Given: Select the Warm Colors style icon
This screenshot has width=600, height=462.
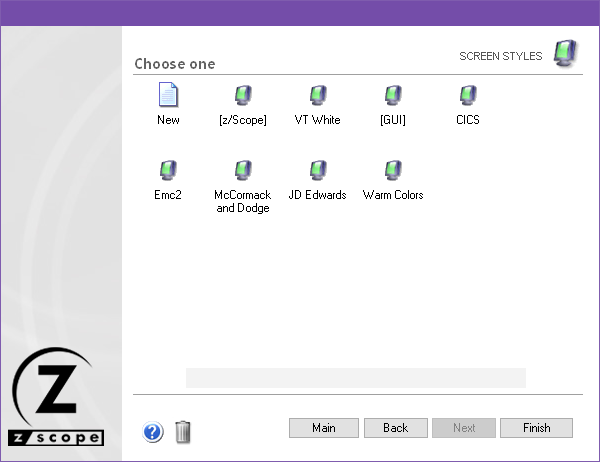Looking at the screenshot, I should (393, 170).
